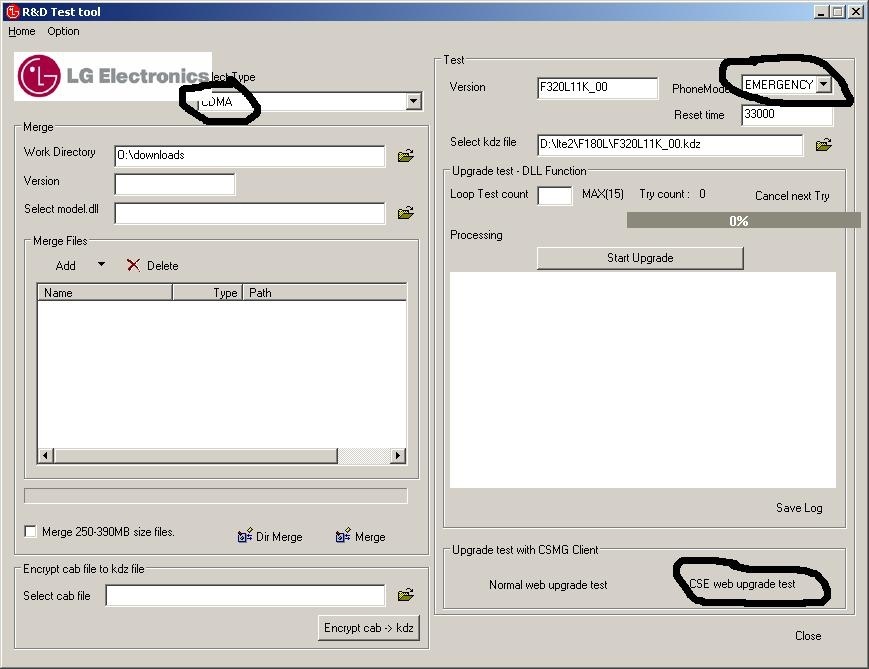Viewport: 869px width, 669px height.
Task: Click the Name column header
Action: 105,292
